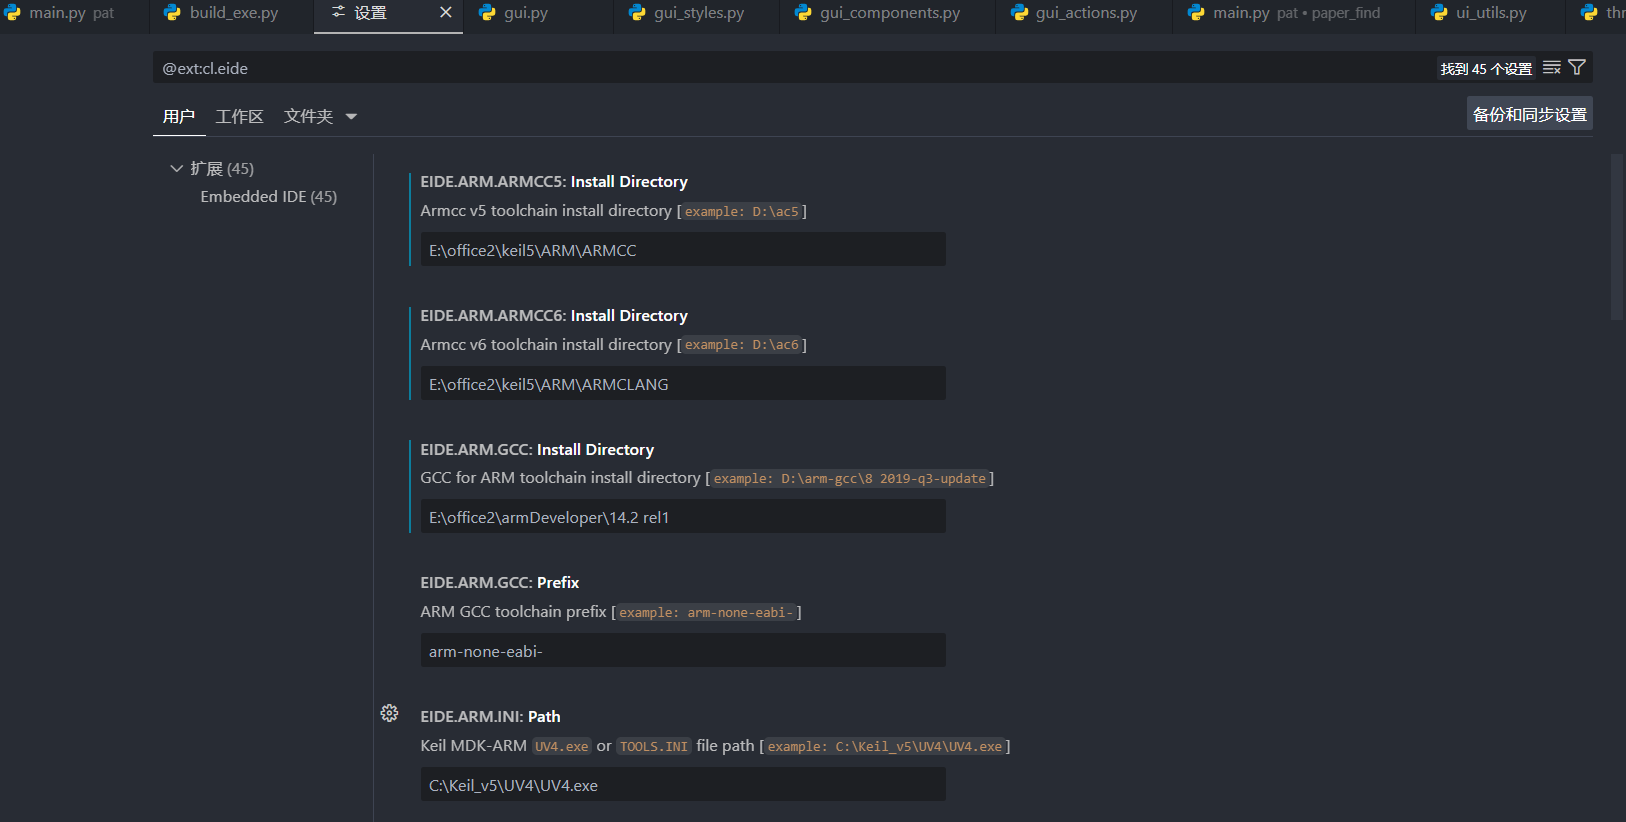Click TOOLS.INI code label
This screenshot has height=822, width=1626.
coord(654,746)
